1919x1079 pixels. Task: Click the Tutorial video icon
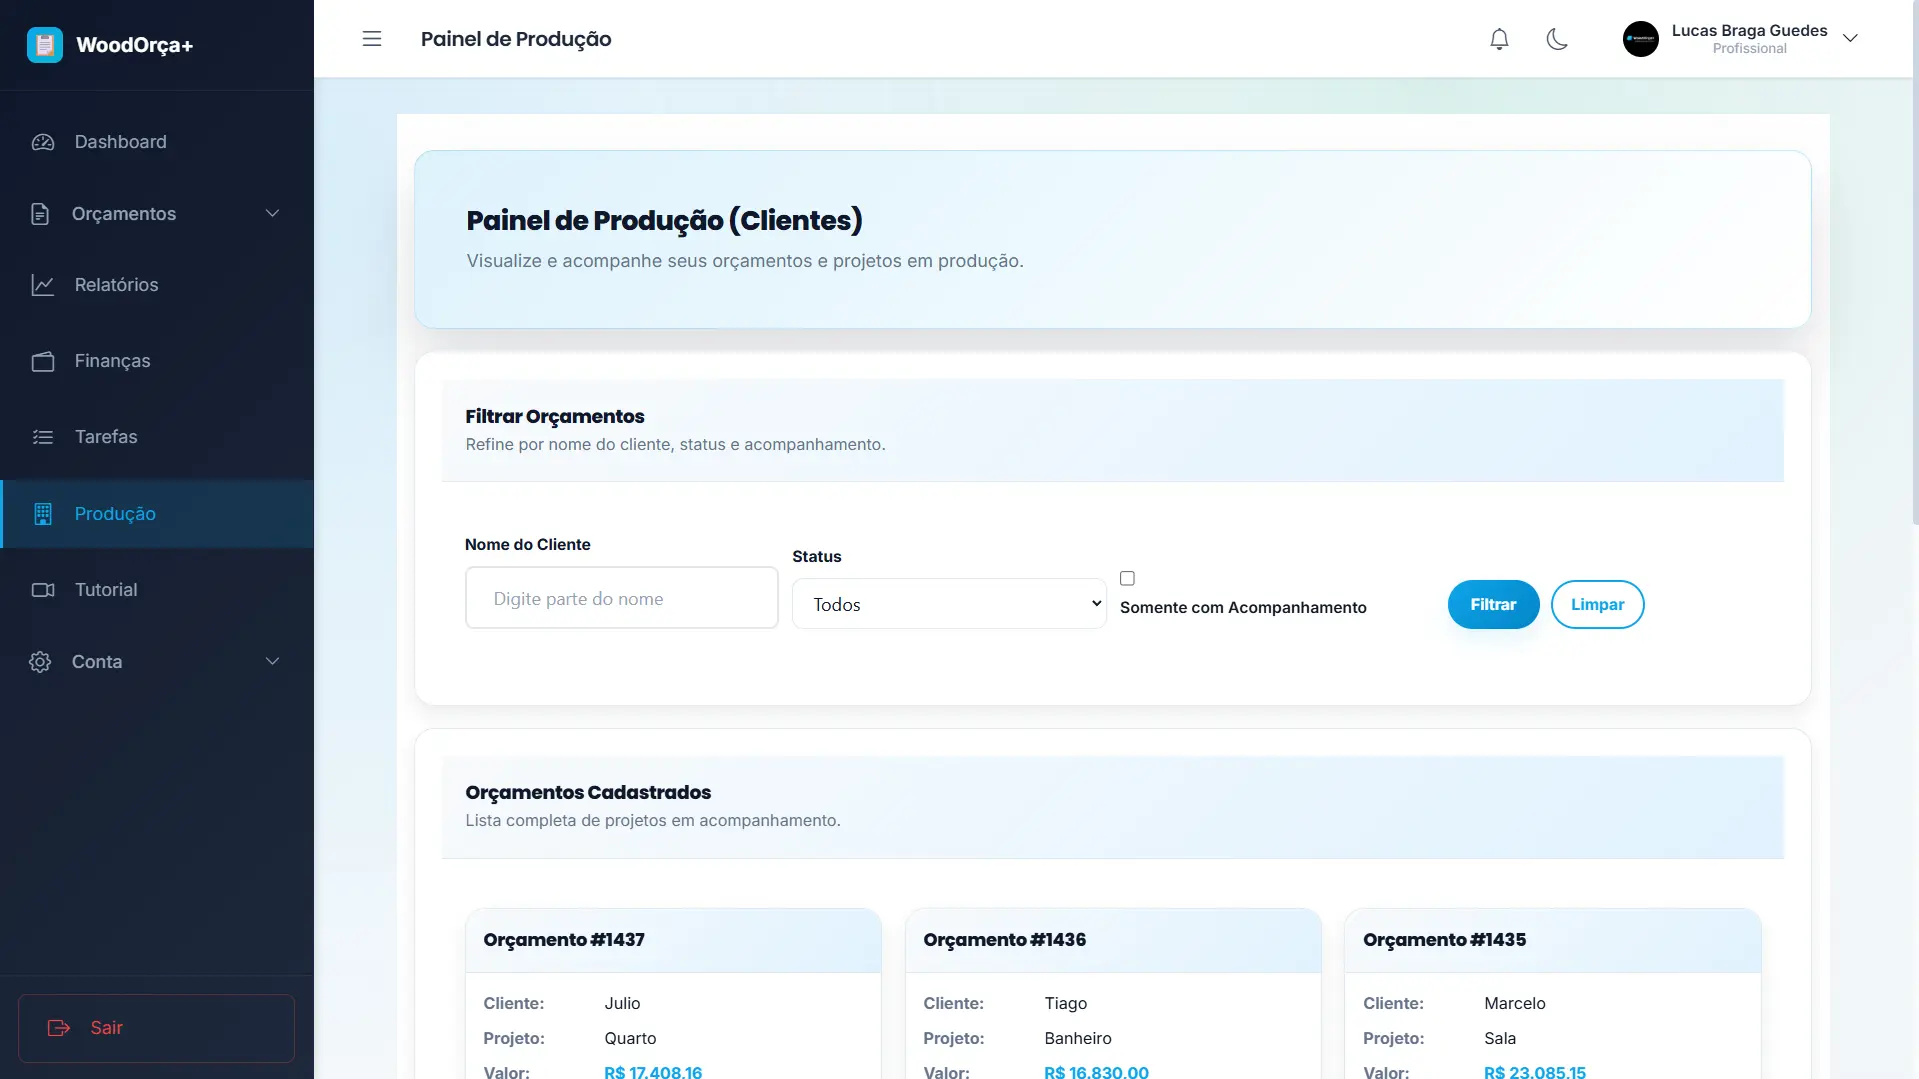(42, 590)
